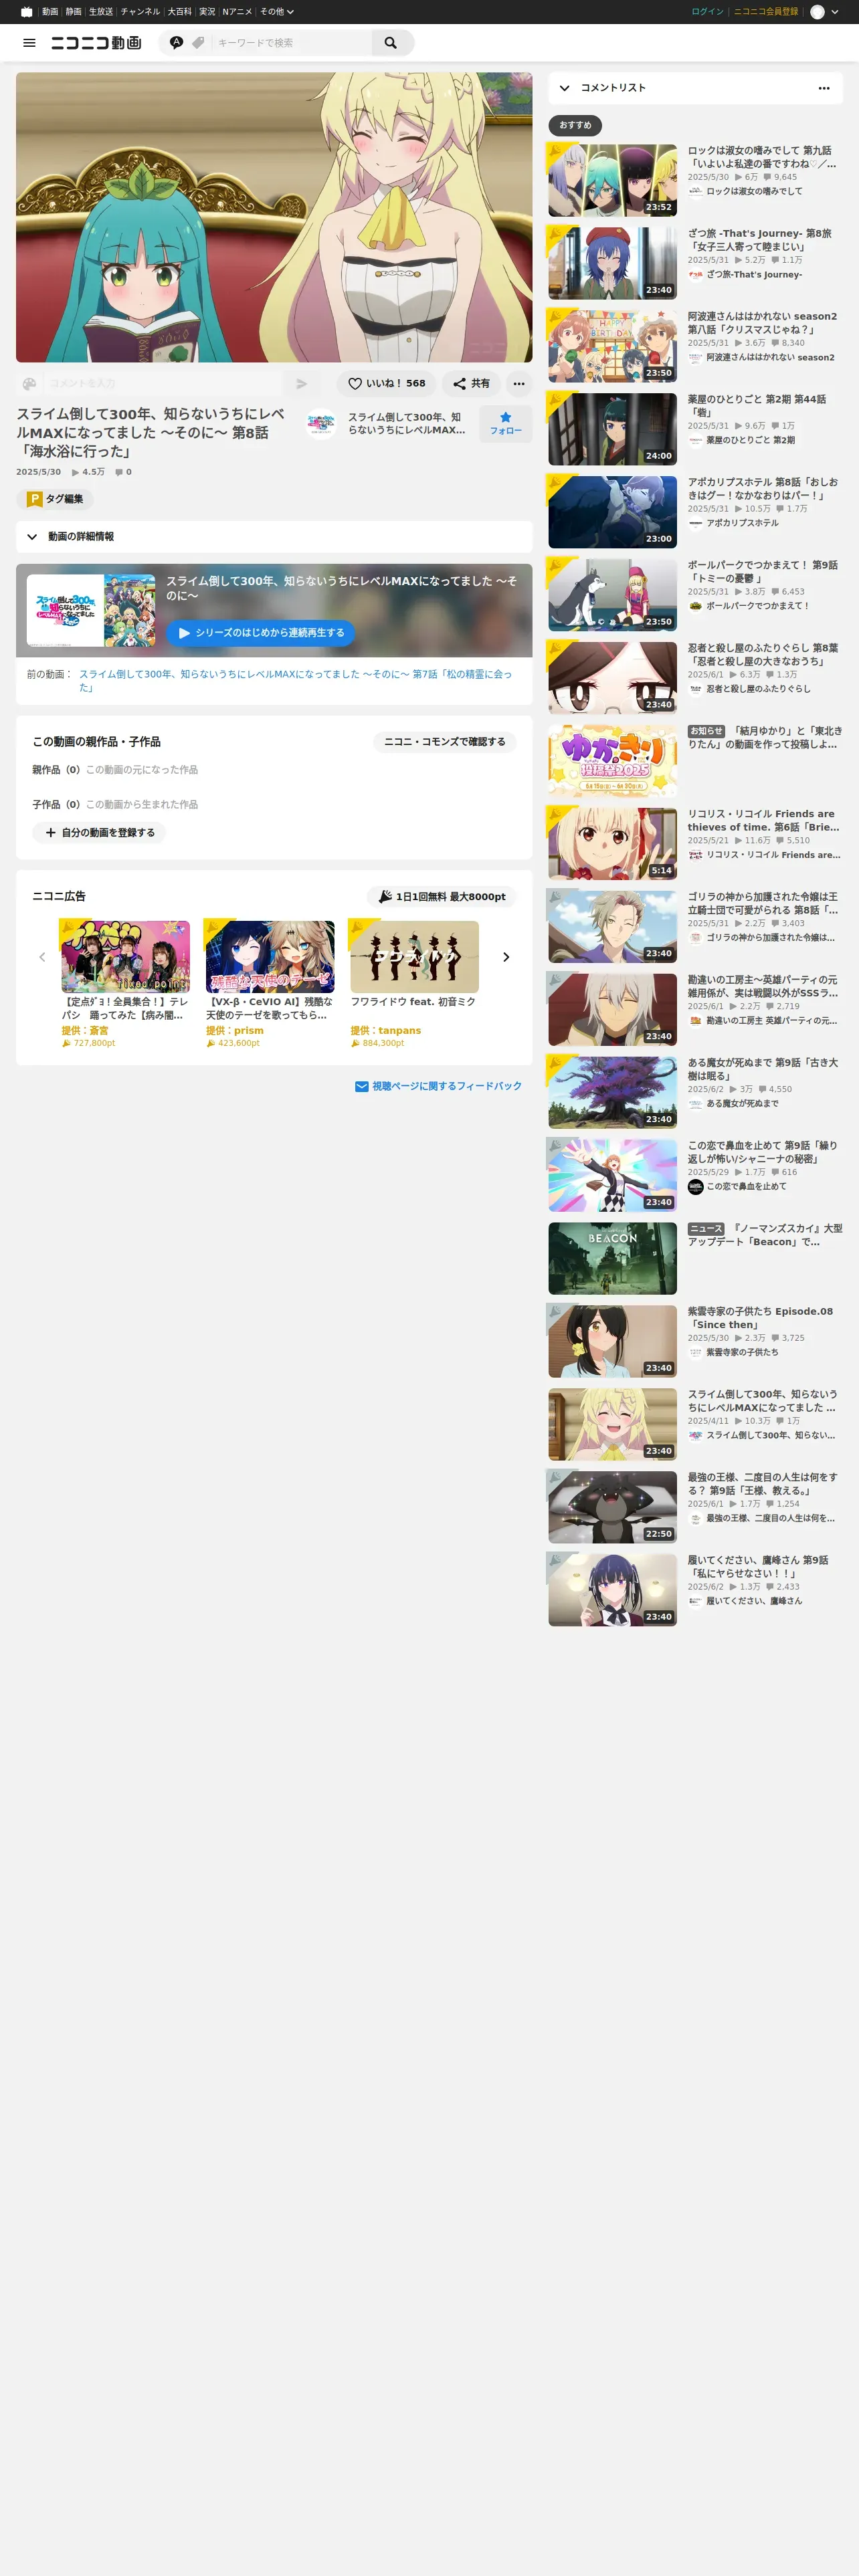Like the video with heart いいね button

point(386,383)
